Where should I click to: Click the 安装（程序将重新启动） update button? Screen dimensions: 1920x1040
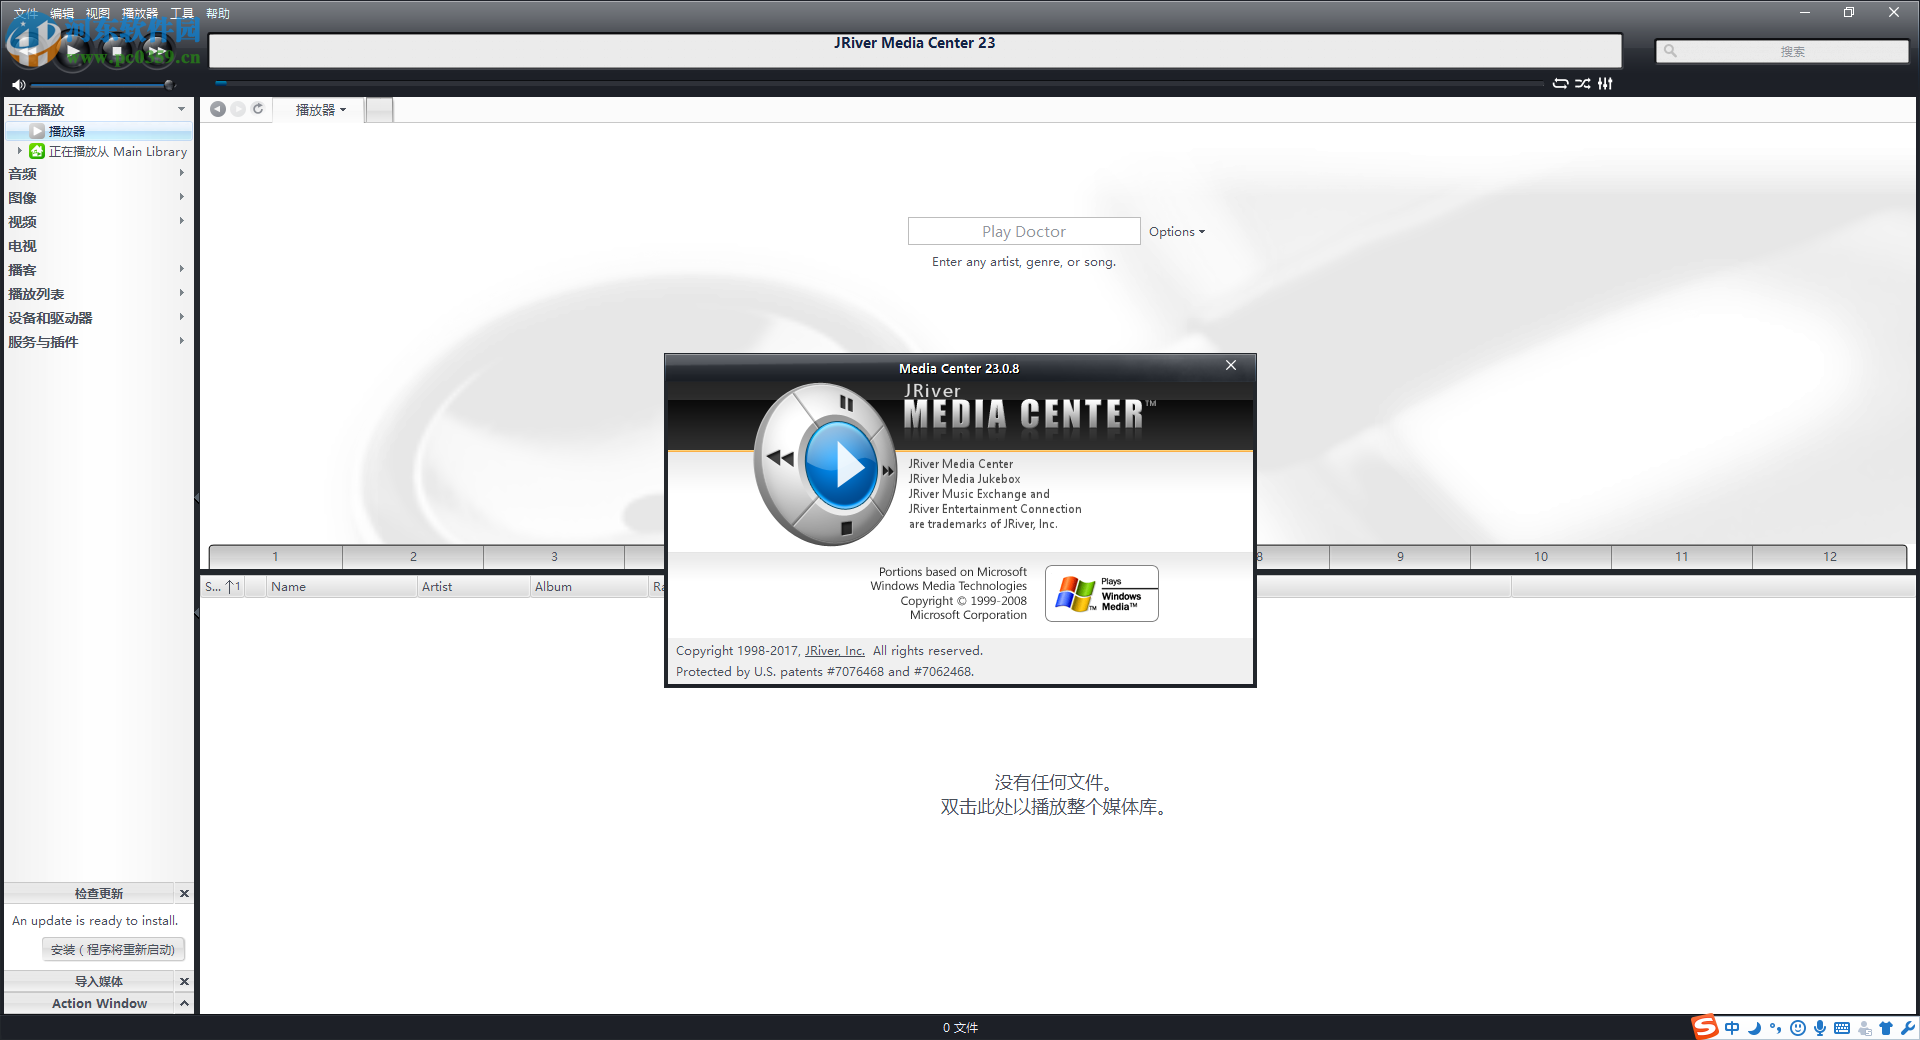coord(113,949)
